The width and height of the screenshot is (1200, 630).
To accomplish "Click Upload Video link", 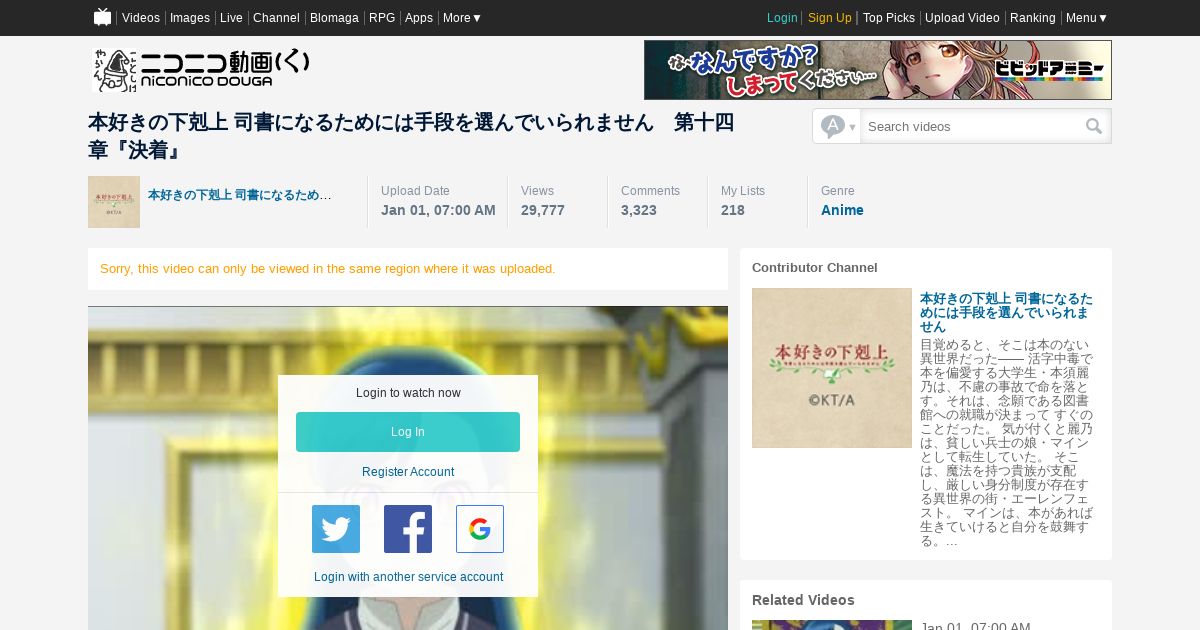I will tap(962, 18).
